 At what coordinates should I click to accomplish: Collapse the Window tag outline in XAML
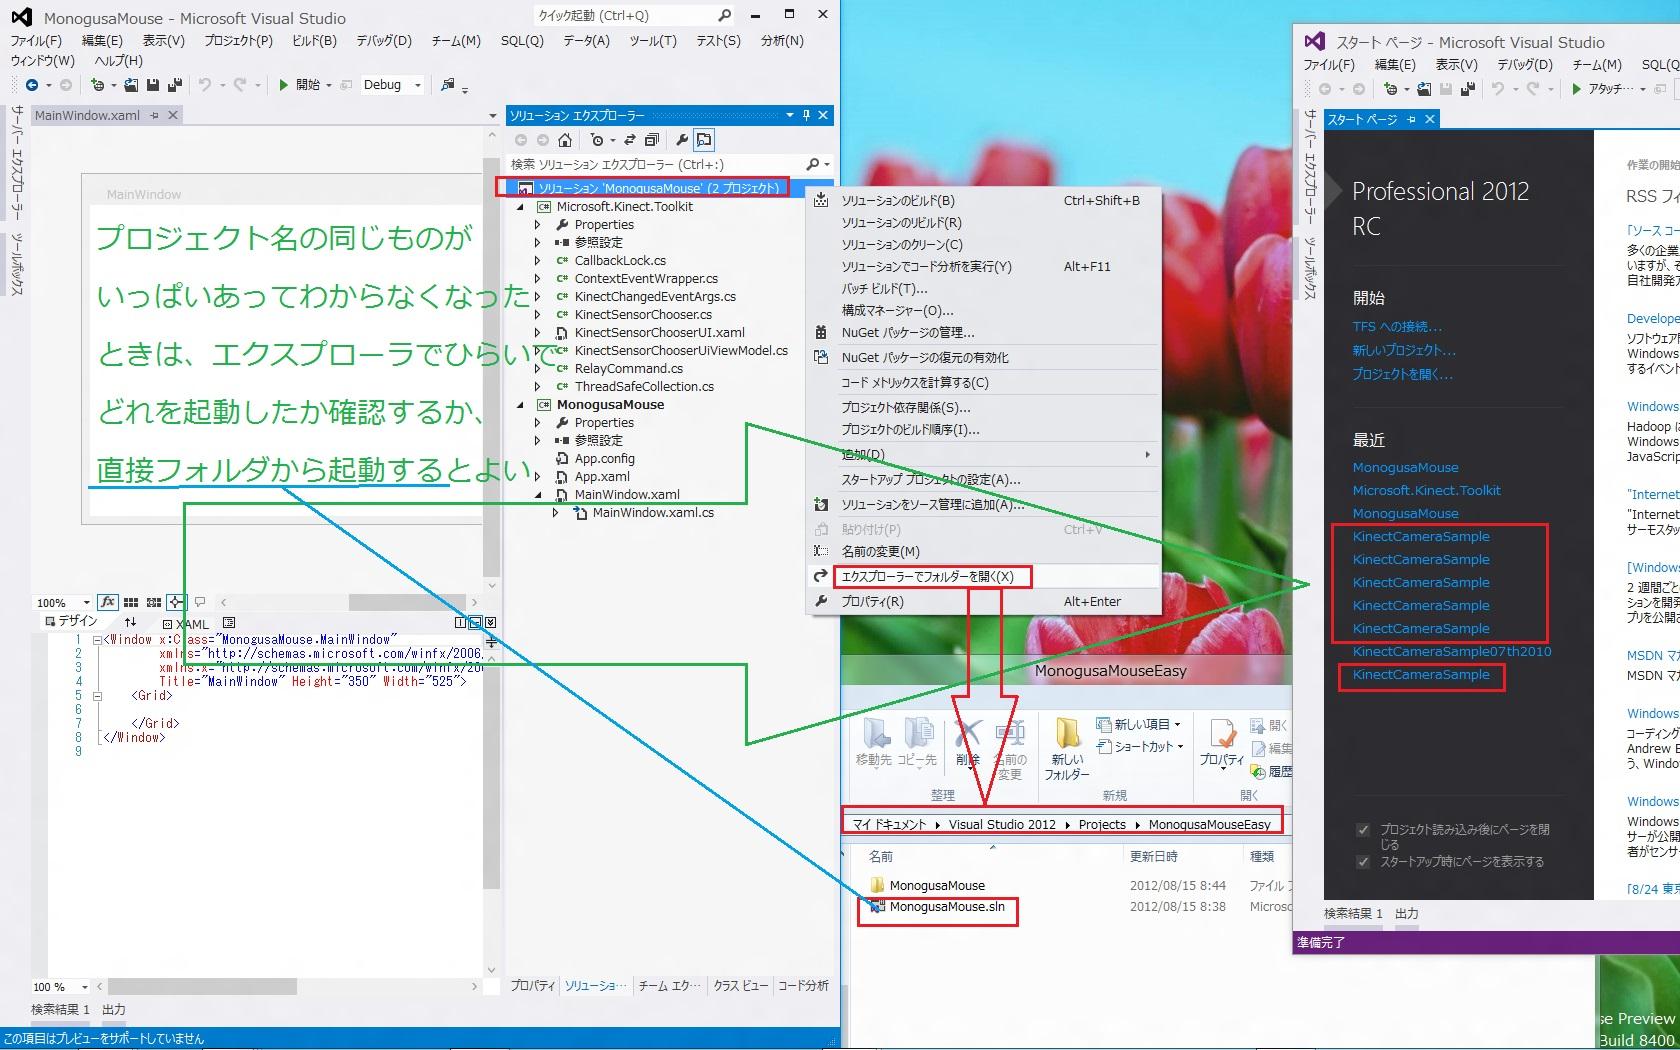(x=97, y=640)
